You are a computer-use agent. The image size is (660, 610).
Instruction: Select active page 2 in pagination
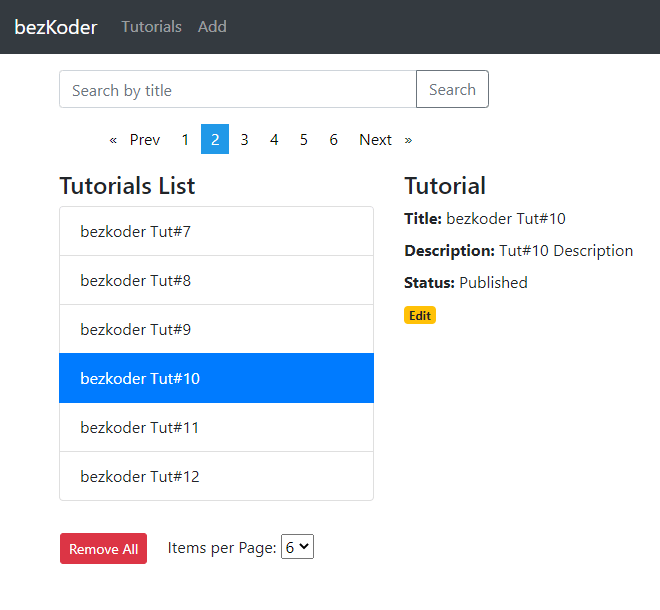tap(215, 139)
